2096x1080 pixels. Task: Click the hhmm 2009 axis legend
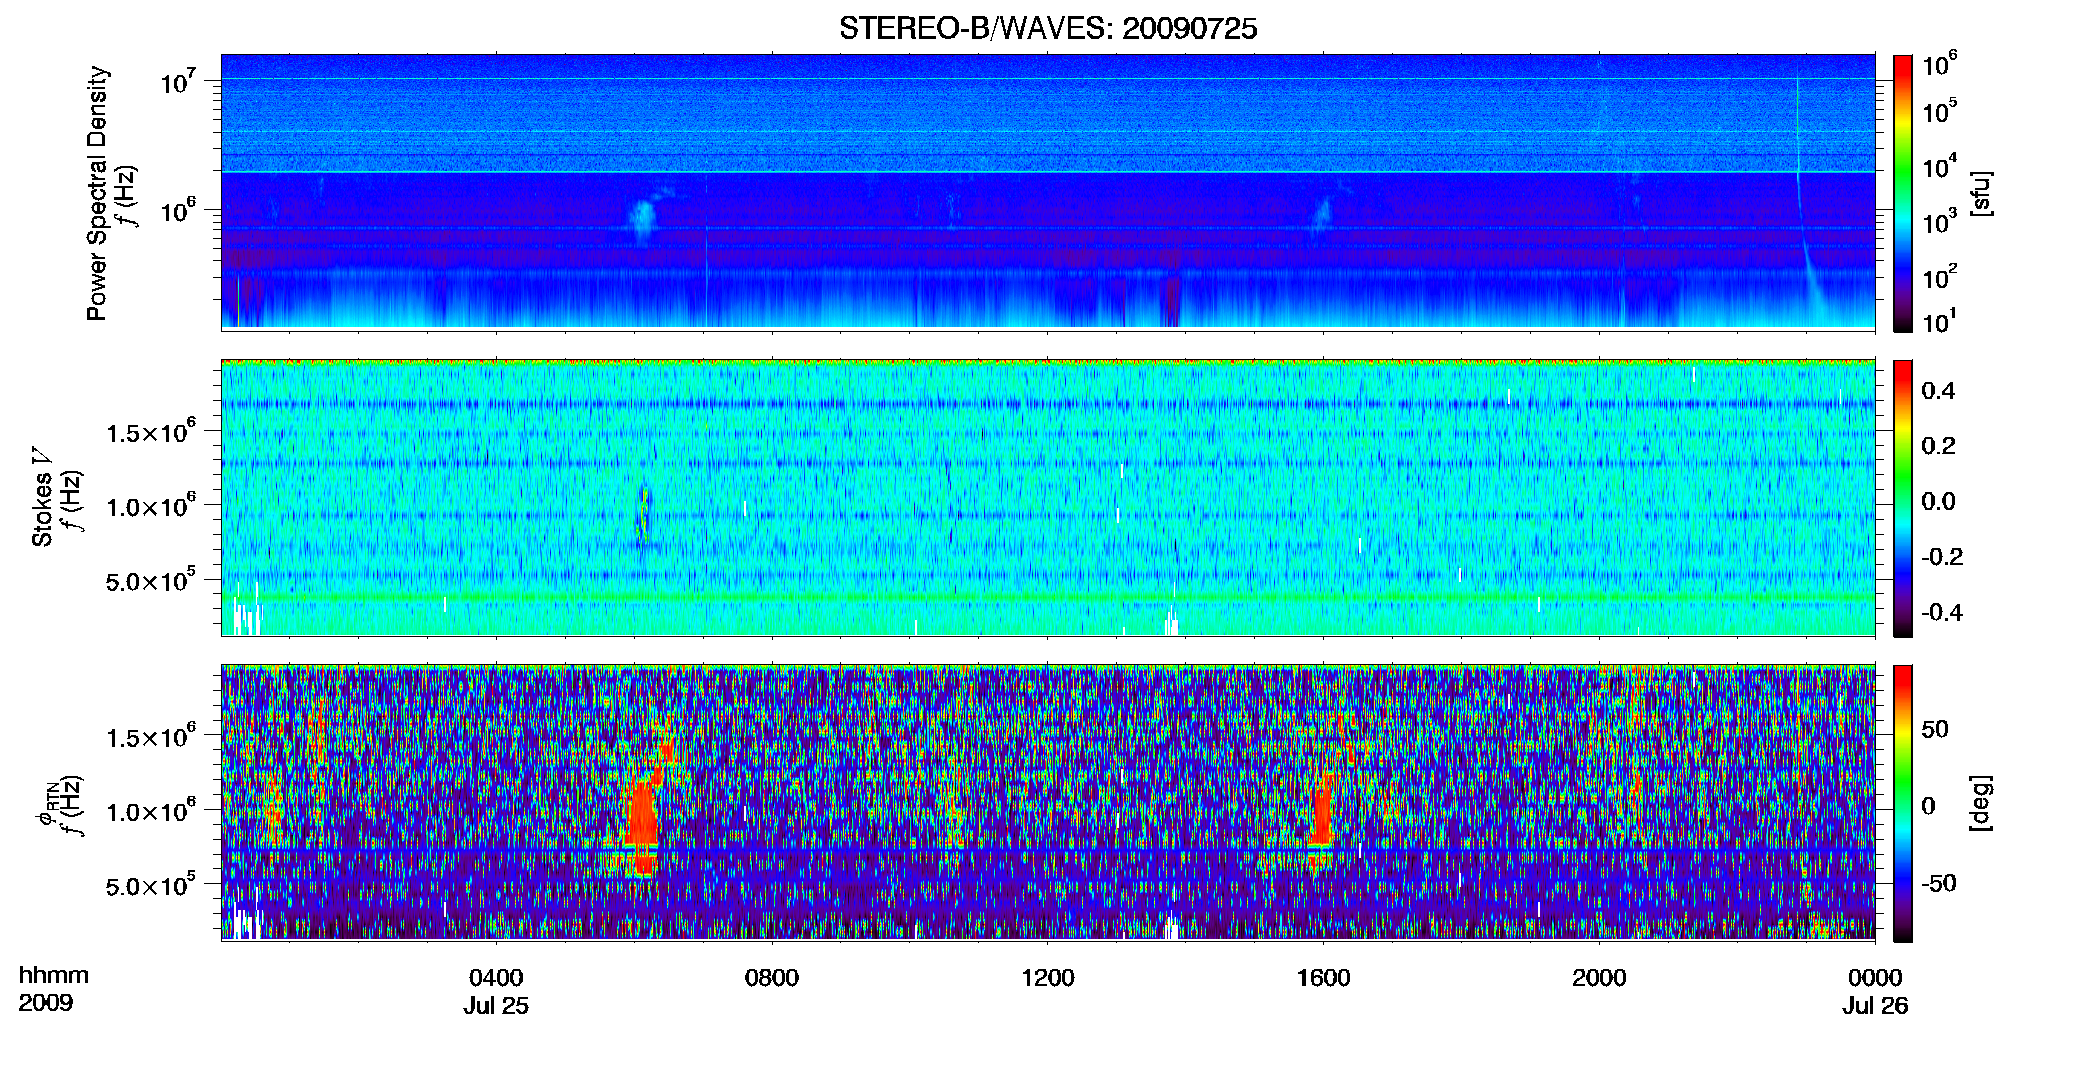(x=54, y=989)
